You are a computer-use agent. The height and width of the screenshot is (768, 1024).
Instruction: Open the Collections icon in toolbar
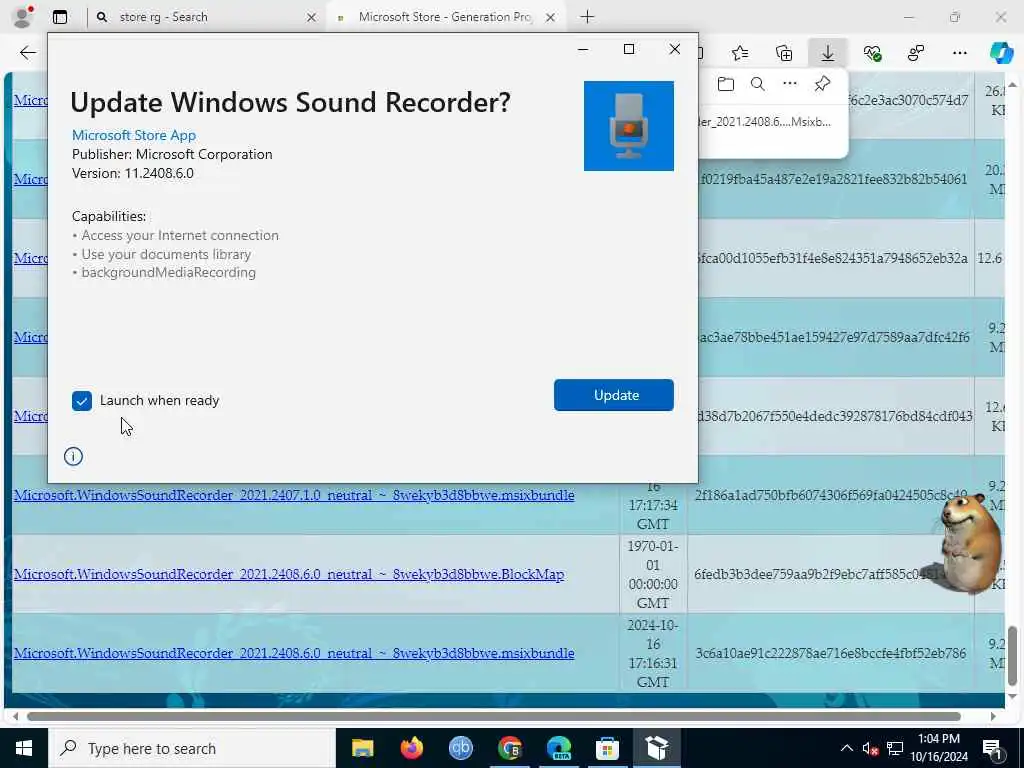(784, 53)
